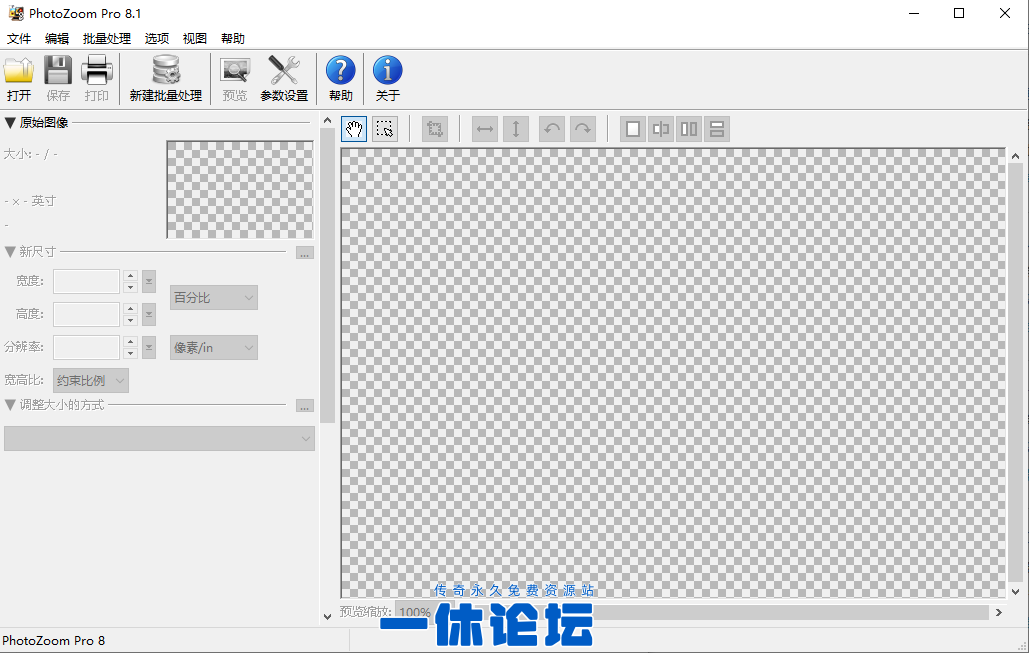Open the 编辑 menu

click(x=57, y=39)
